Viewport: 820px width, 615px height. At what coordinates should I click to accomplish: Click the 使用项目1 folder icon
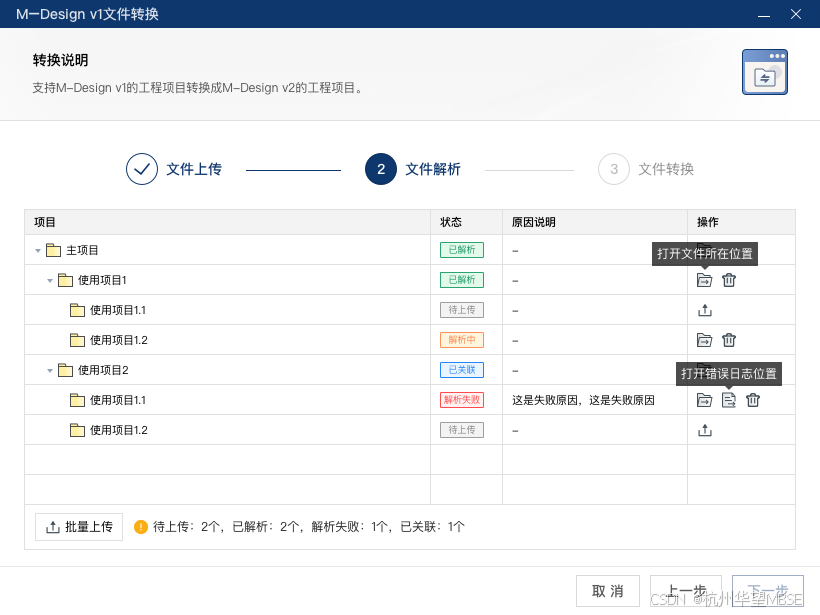point(65,280)
